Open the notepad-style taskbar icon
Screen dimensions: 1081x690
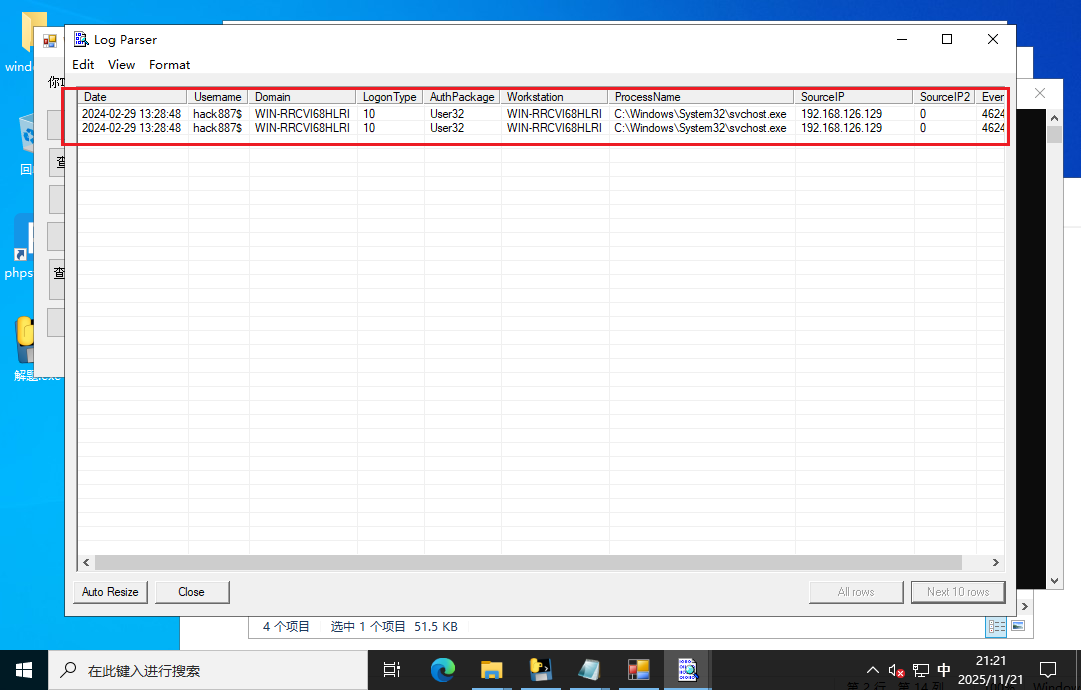[589, 670]
